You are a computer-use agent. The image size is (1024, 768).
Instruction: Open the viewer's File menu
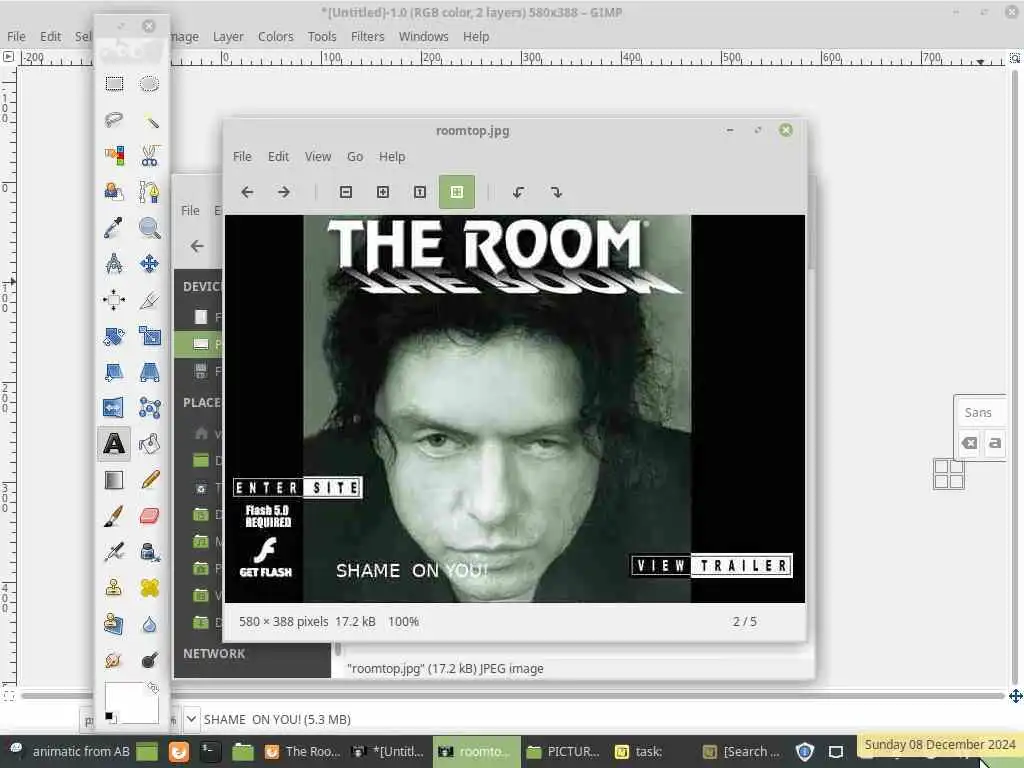pos(242,157)
